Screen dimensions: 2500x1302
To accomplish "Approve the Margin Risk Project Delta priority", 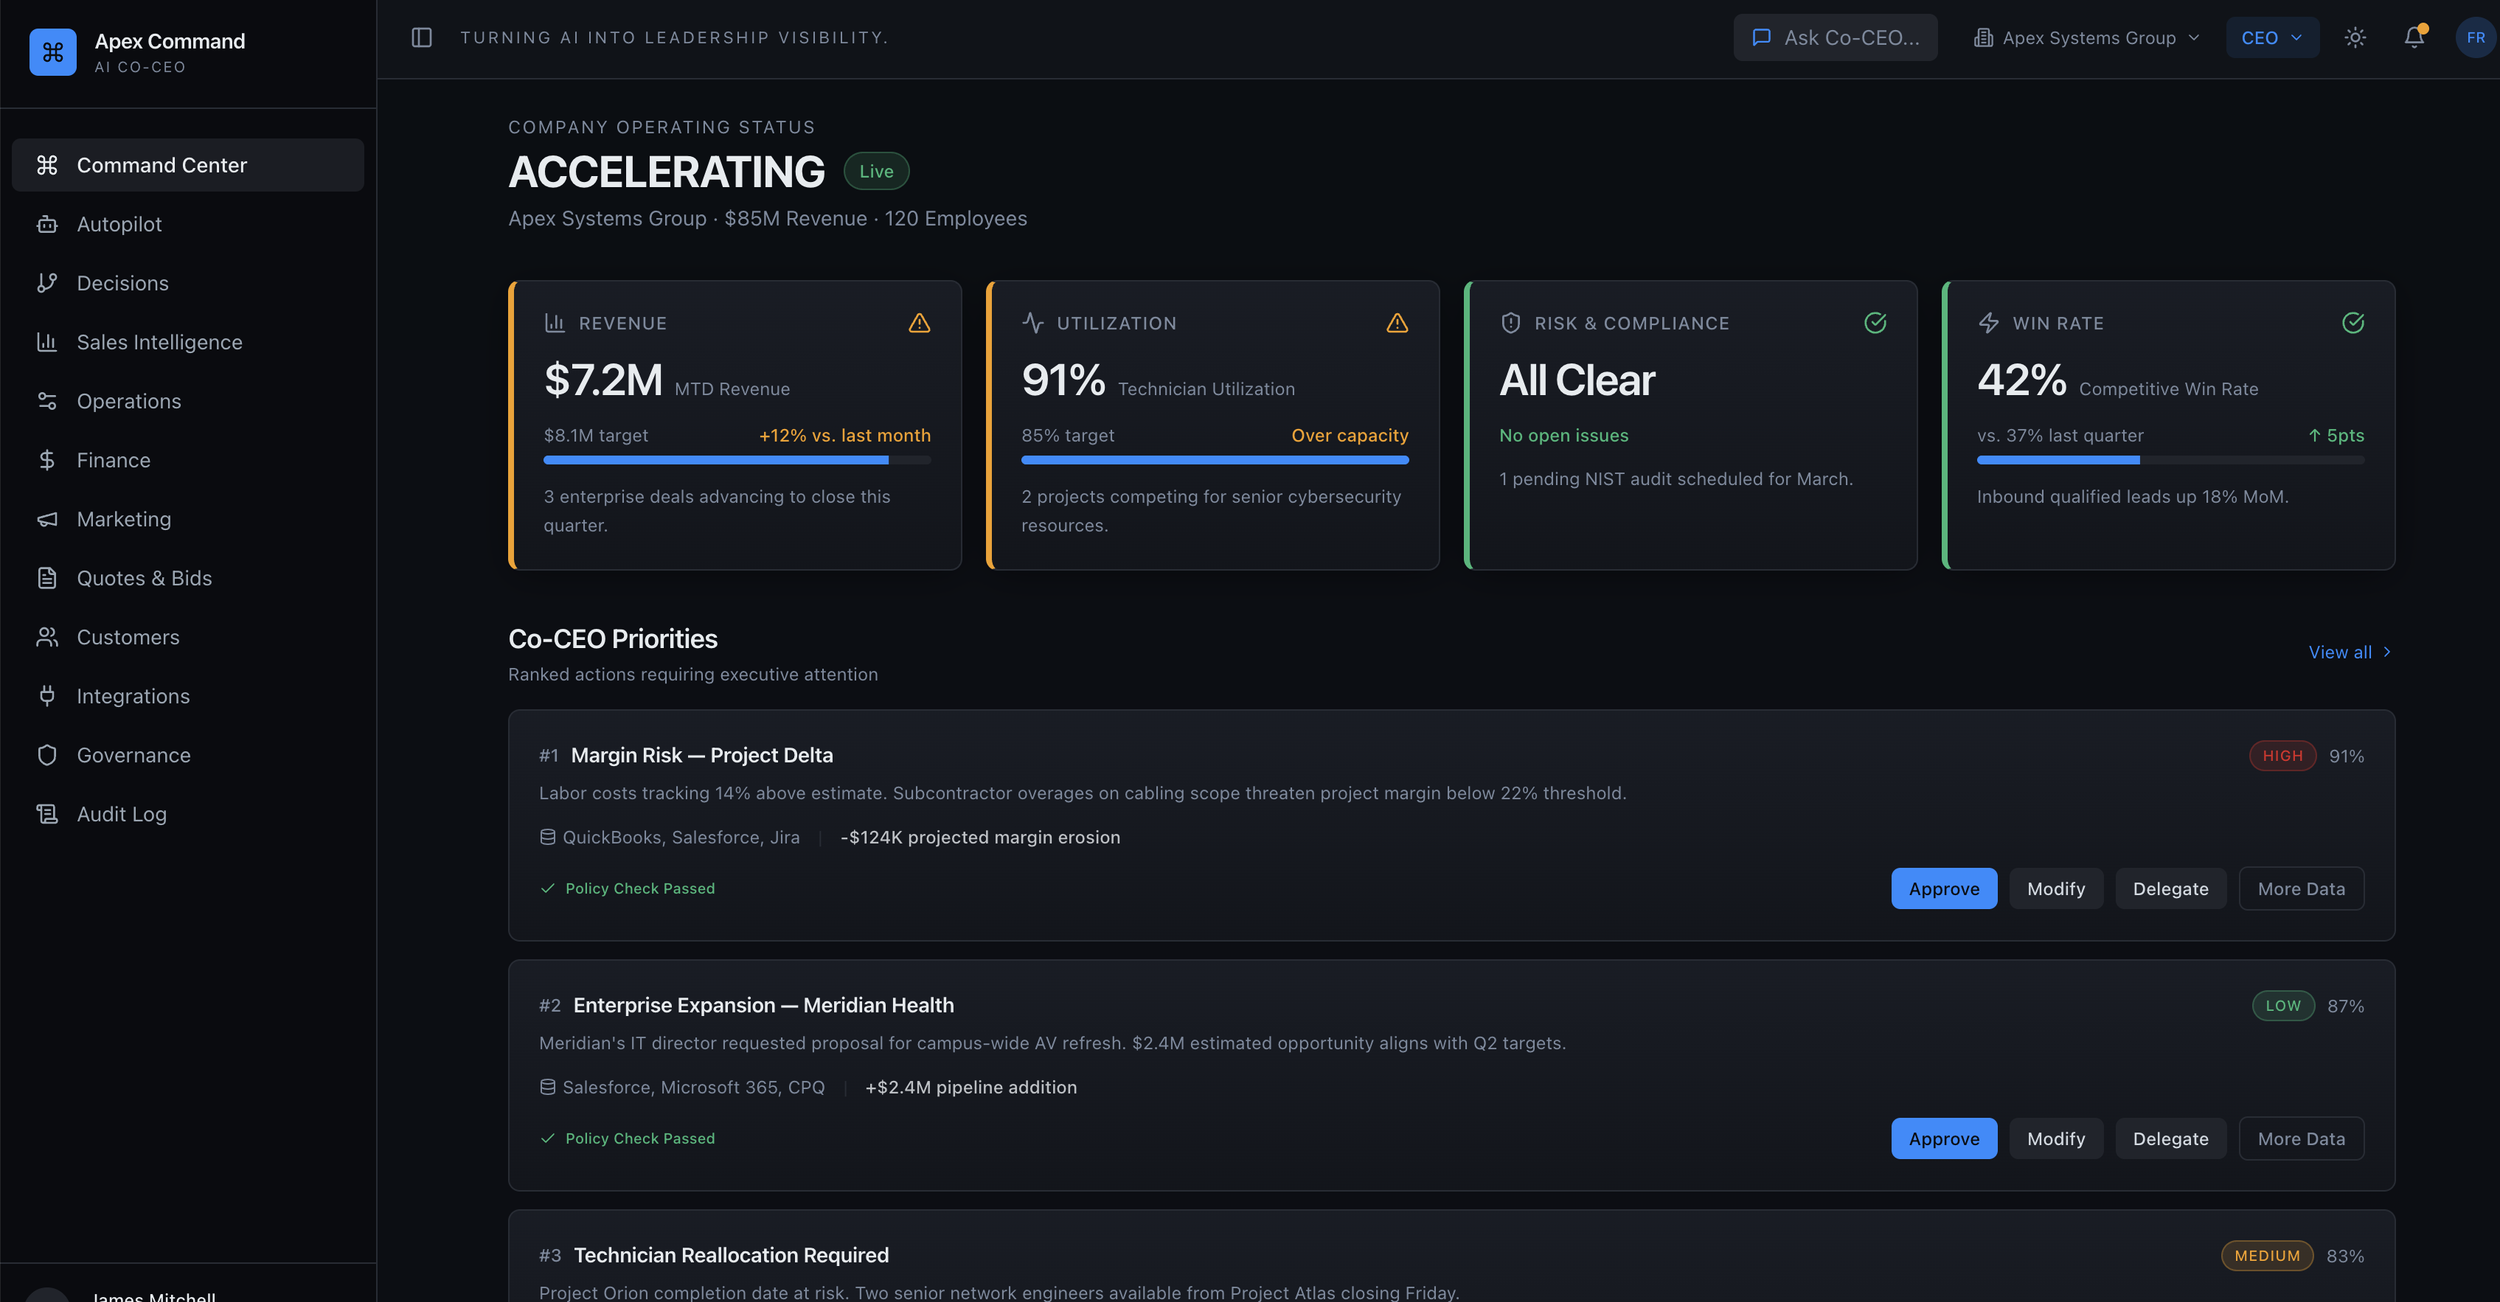I will coord(1943,889).
